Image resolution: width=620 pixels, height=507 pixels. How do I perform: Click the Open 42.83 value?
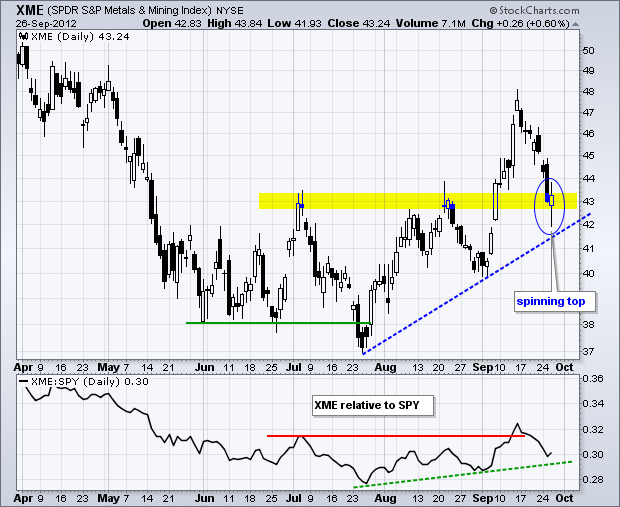click(172, 23)
